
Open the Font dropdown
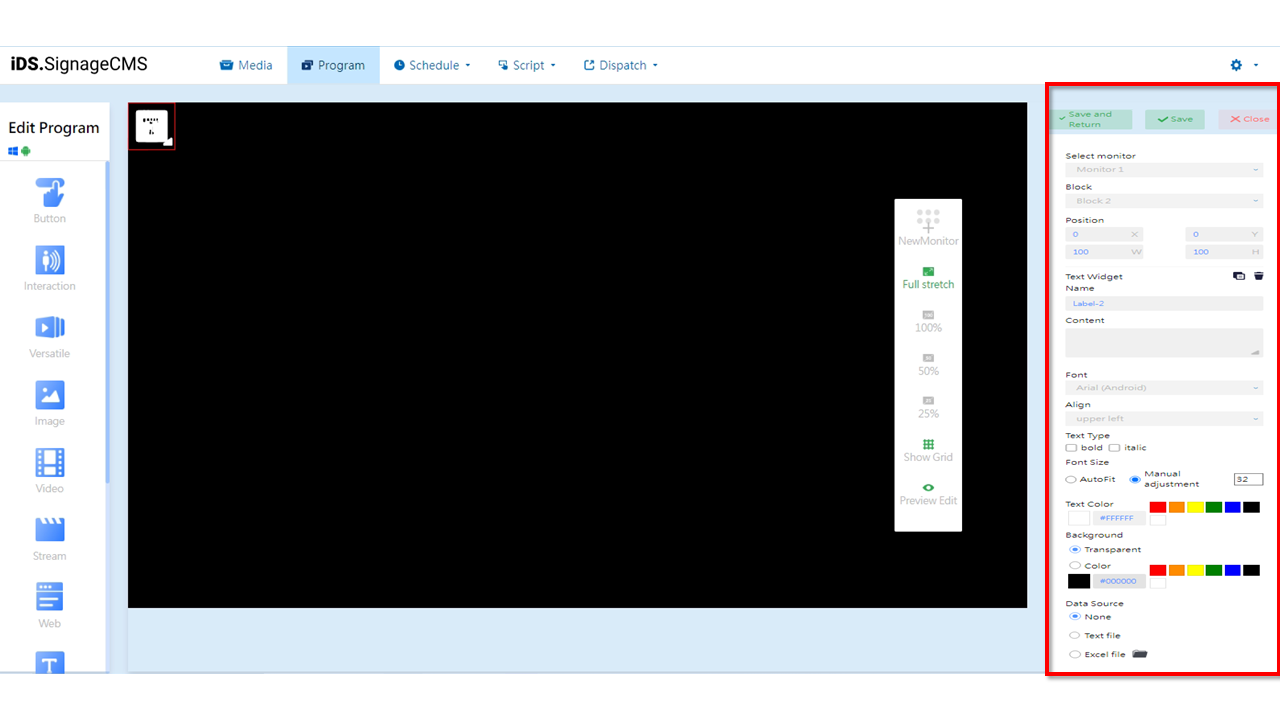1163,388
